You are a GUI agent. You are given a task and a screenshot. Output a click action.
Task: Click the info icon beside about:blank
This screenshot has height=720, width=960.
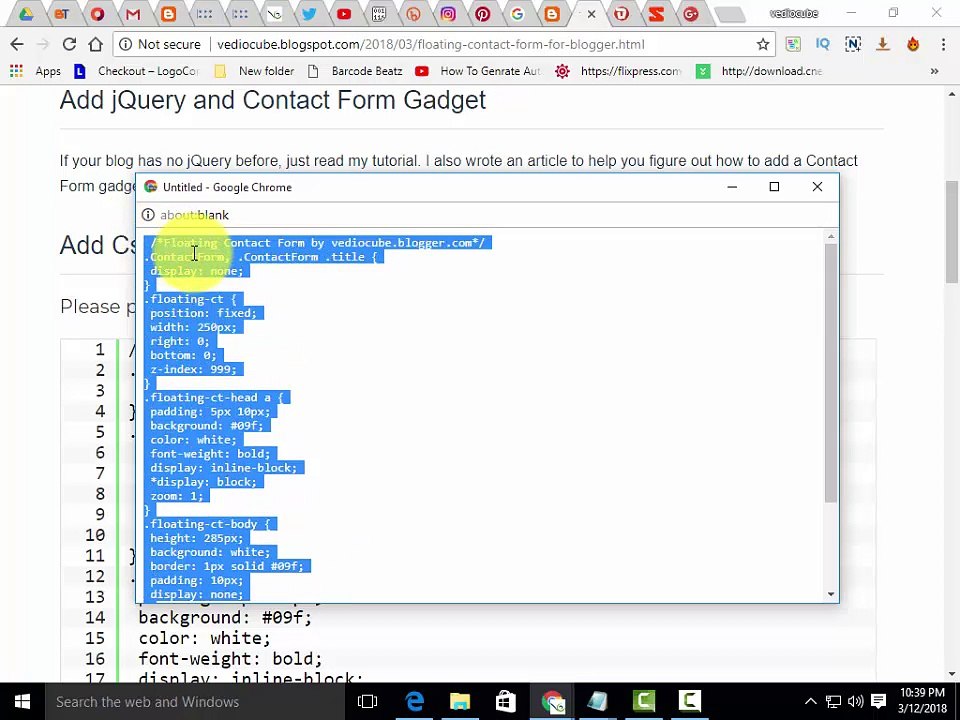148,215
